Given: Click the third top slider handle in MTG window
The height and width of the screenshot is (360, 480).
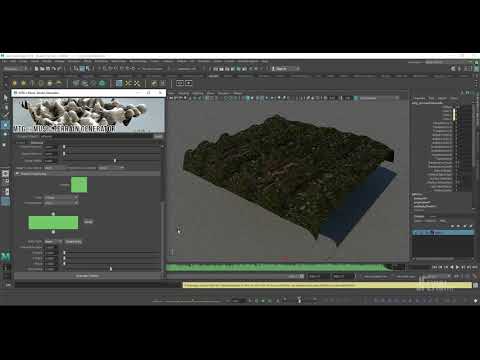Looking at the screenshot, I should [x=115, y=161].
